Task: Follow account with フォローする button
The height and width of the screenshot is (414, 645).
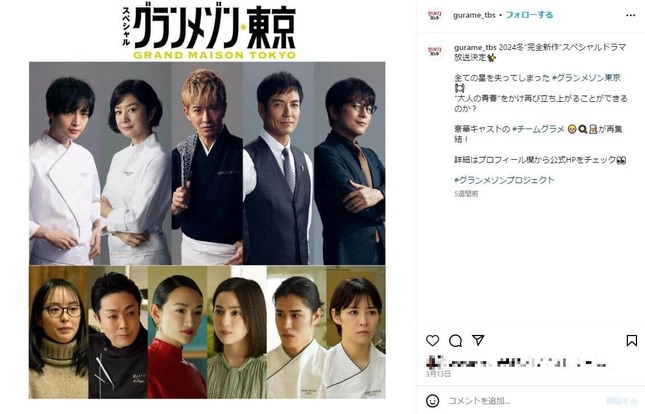Action: click(x=529, y=15)
